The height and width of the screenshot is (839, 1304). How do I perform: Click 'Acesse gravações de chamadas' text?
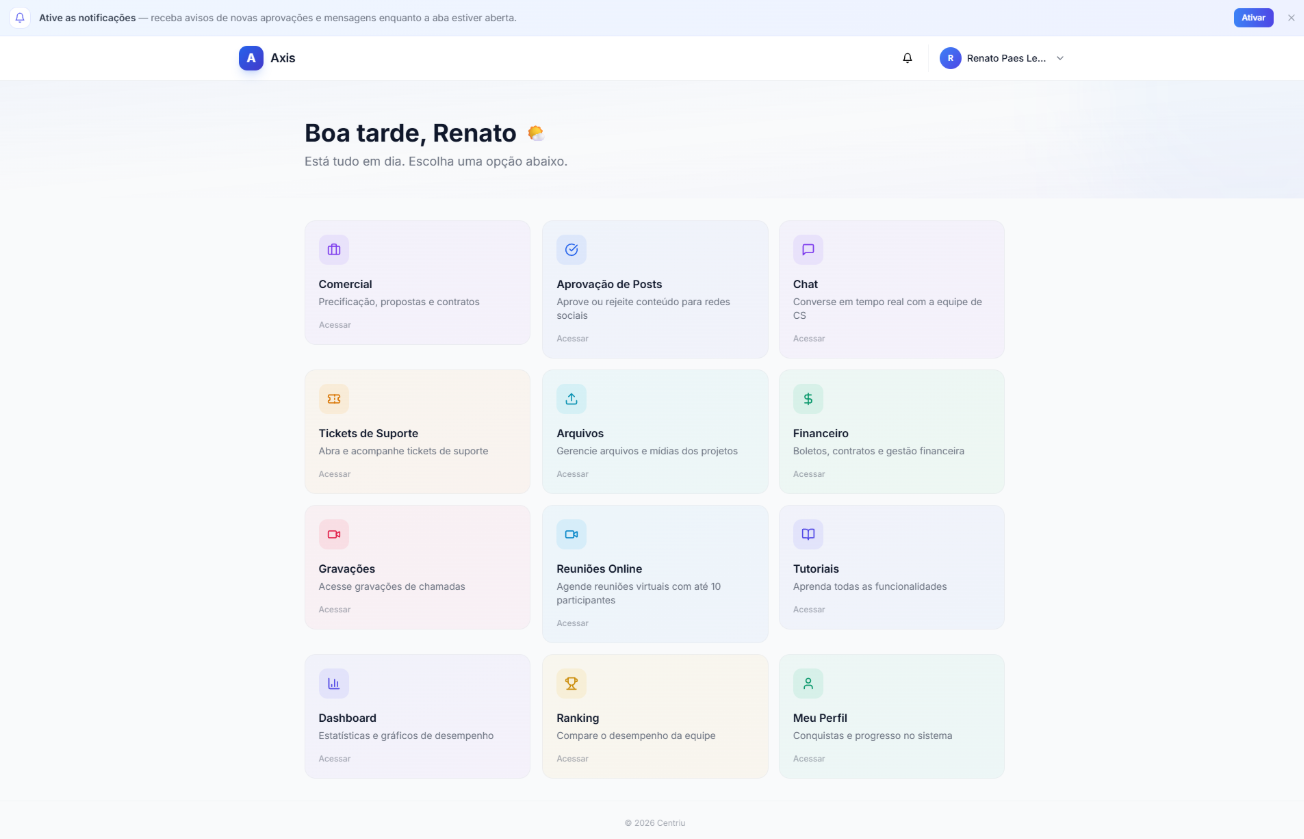click(x=392, y=587)
